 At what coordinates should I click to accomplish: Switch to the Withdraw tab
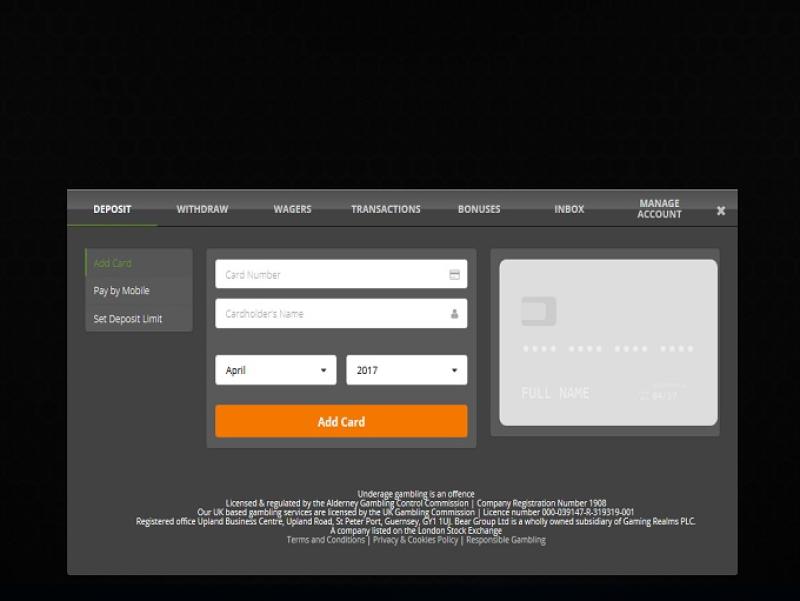tap(202, 209)
